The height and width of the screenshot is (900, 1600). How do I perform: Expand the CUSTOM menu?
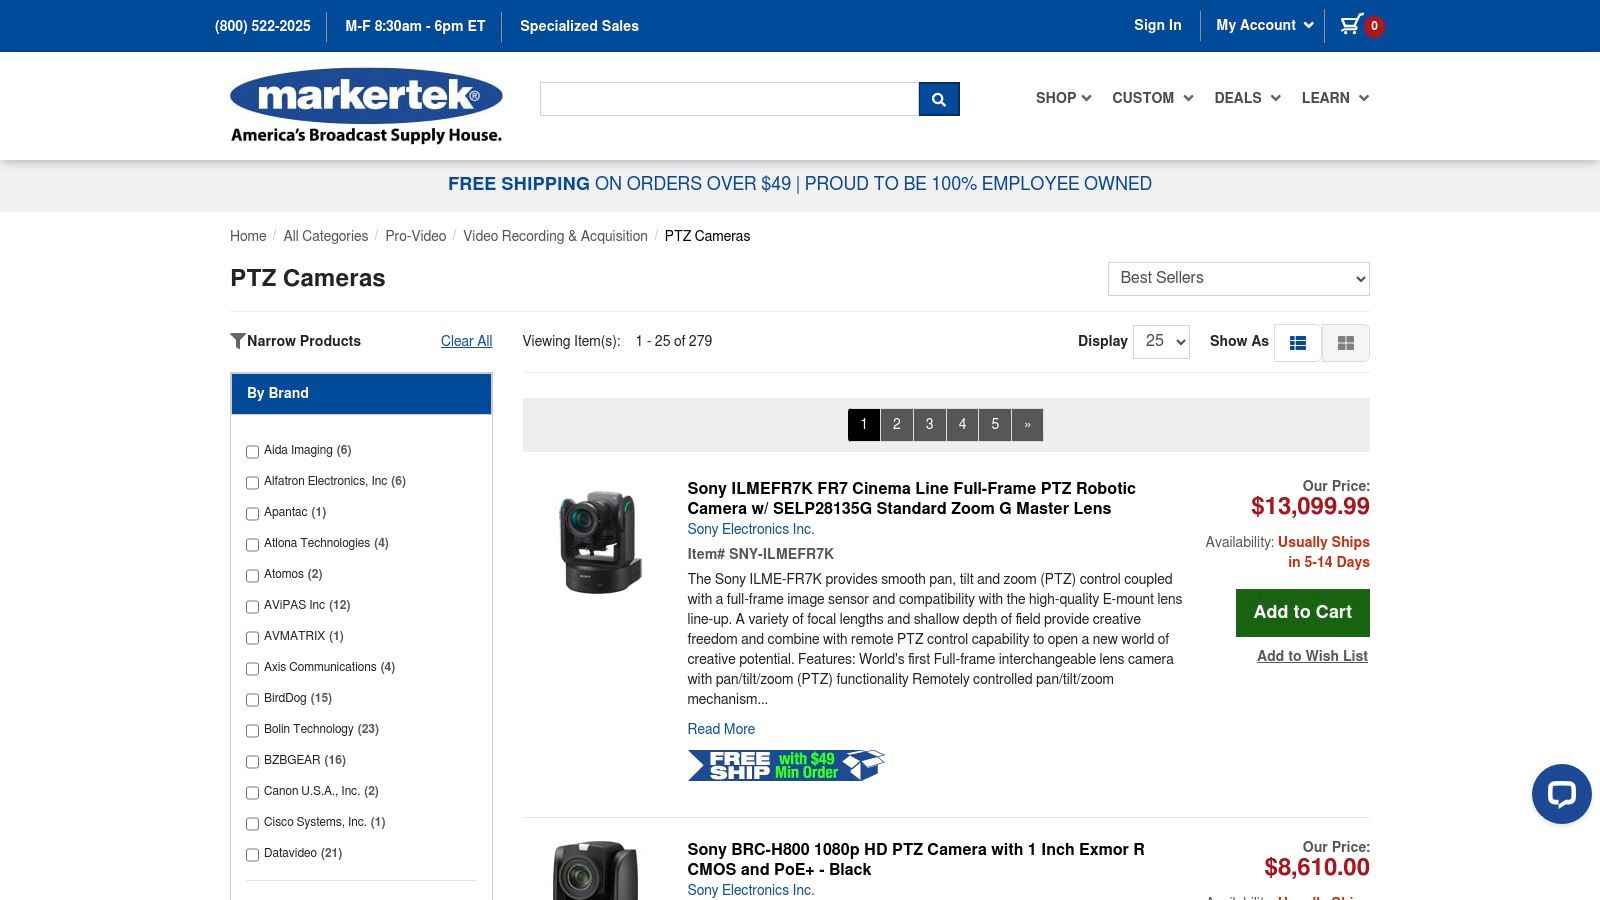click(1153, 98)
